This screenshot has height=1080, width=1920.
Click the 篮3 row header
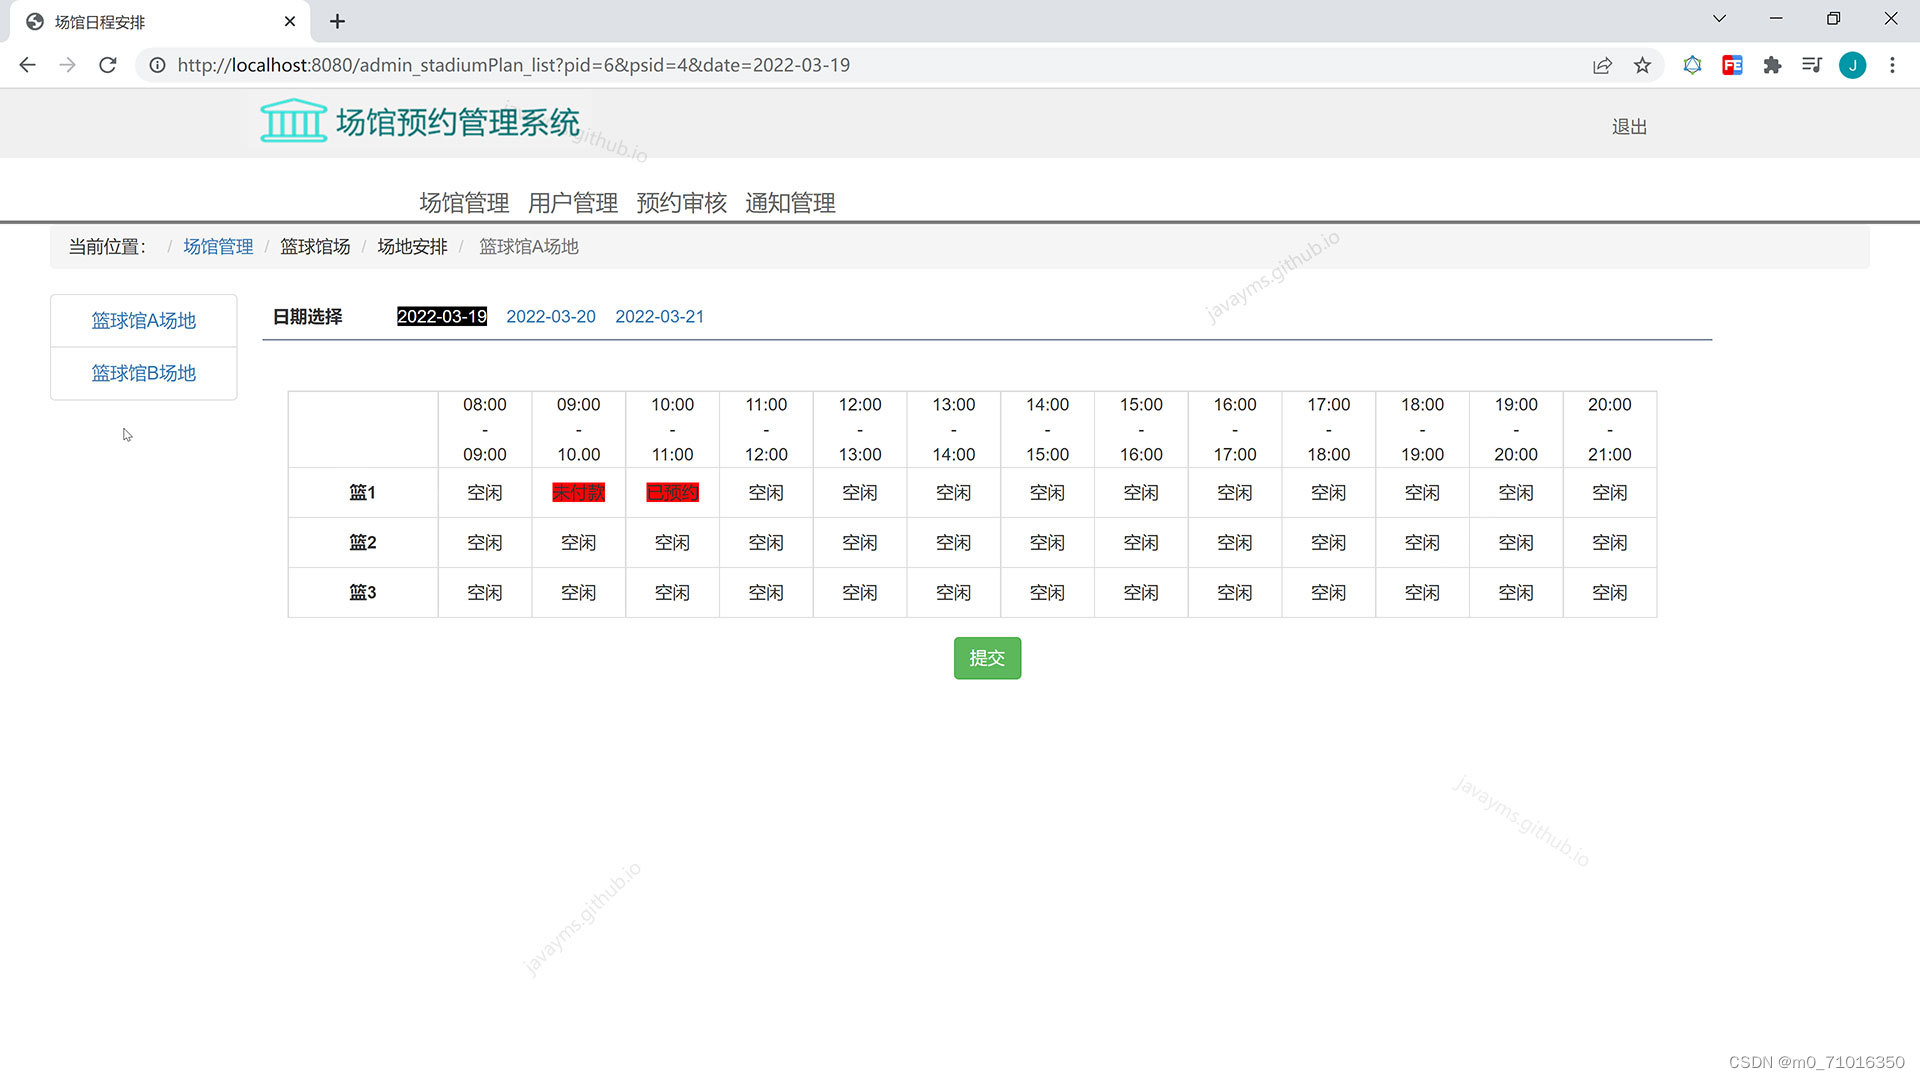(x=363, y=593)
